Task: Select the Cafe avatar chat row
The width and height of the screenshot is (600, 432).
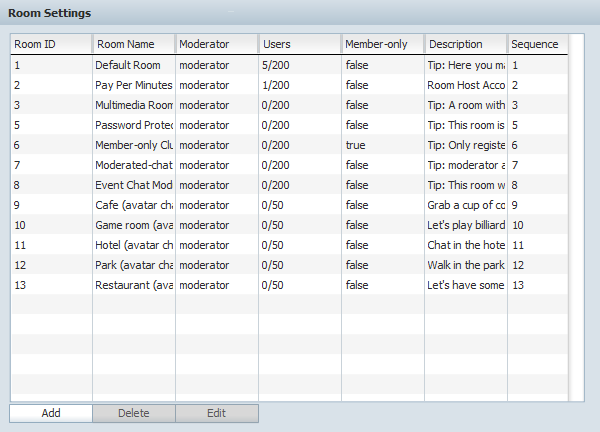Action: 133,205
